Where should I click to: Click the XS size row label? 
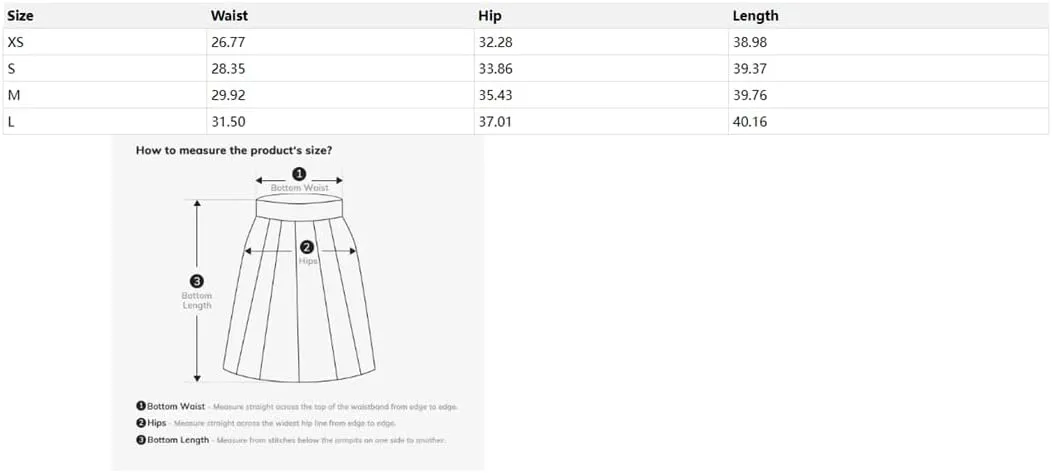pyautogui.click(x=15, y=42)
